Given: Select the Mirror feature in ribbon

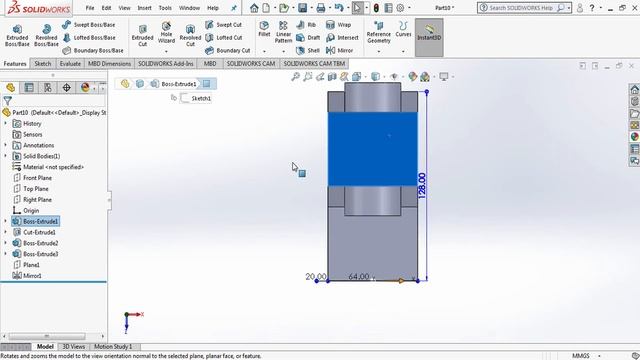Looking at the screenshot, I should pyautogui.click(x=339, y=51).
